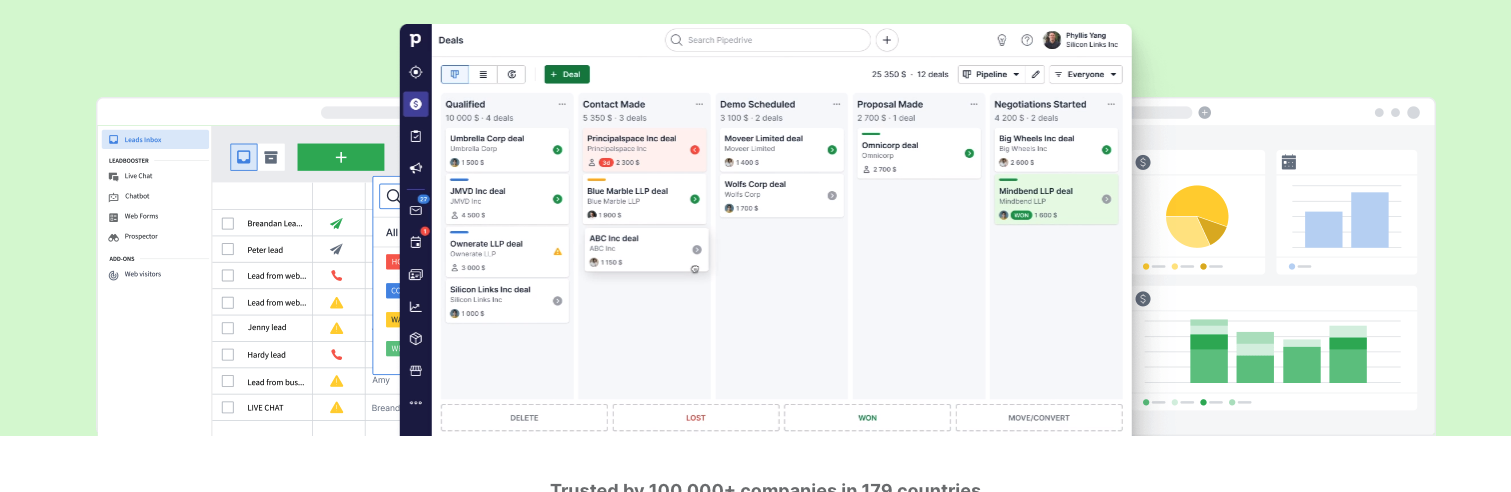Open Leads via the target icon in sidebar
The image size is (1511, 492).
point(416,72)
